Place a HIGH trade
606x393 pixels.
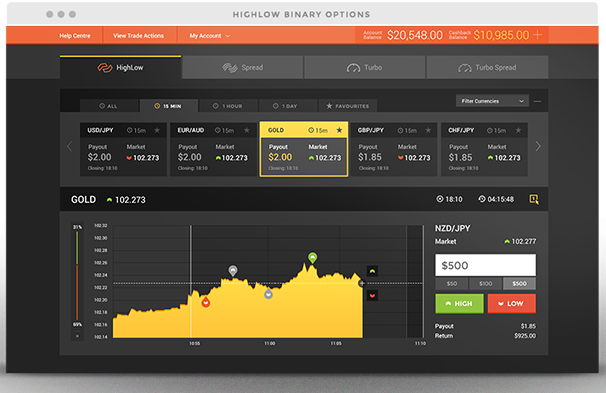[459, 304]
